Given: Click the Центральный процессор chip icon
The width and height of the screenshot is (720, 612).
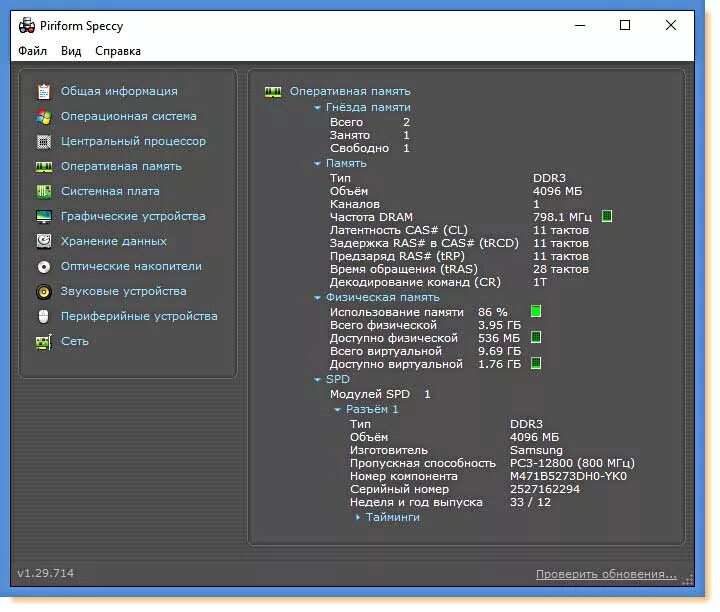Looking at the screenshot, I should click(x=44, y=142).
